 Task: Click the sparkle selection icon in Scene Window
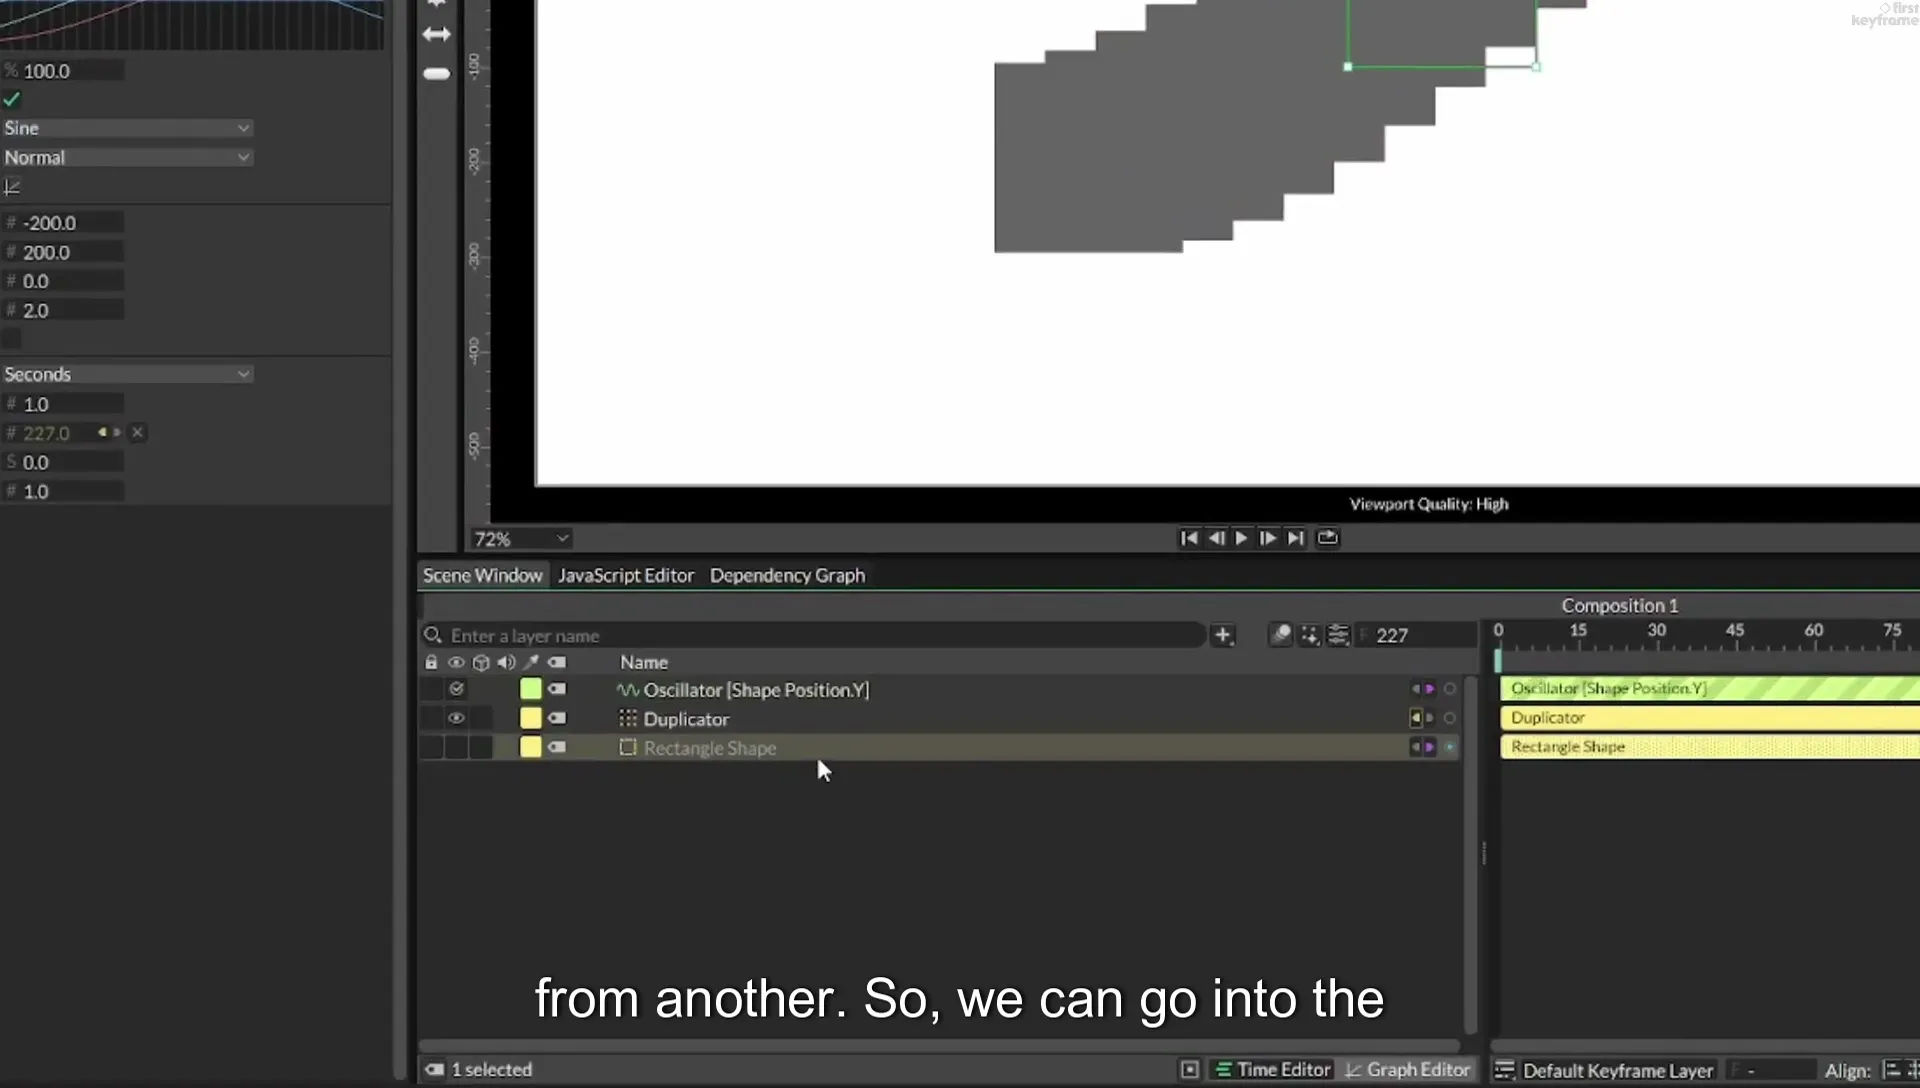[1310, 635]
